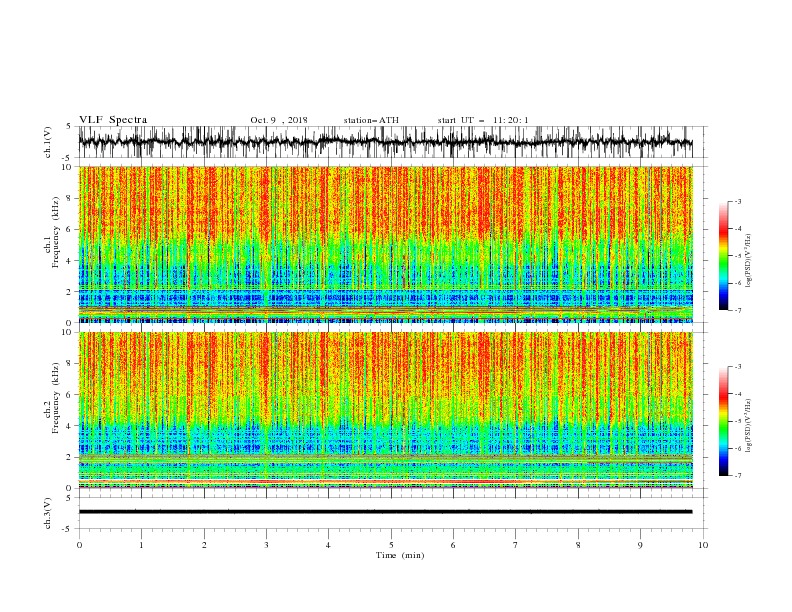The image size is (792, 612).
Task: Click inside the ch.1 spectrogram panel
Action: click(x=385, y=244)
